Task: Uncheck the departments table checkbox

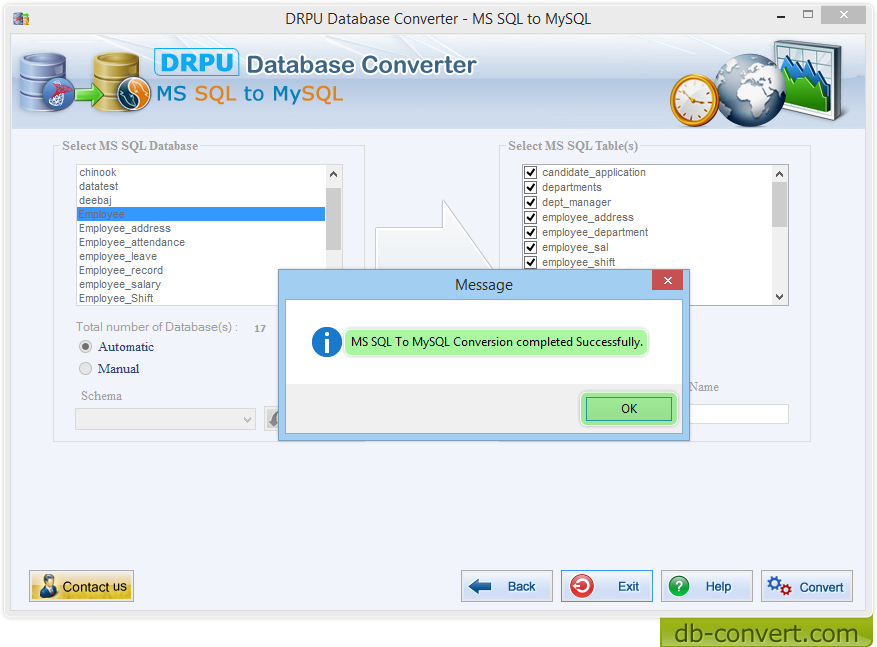Action: tap(531, 187)
